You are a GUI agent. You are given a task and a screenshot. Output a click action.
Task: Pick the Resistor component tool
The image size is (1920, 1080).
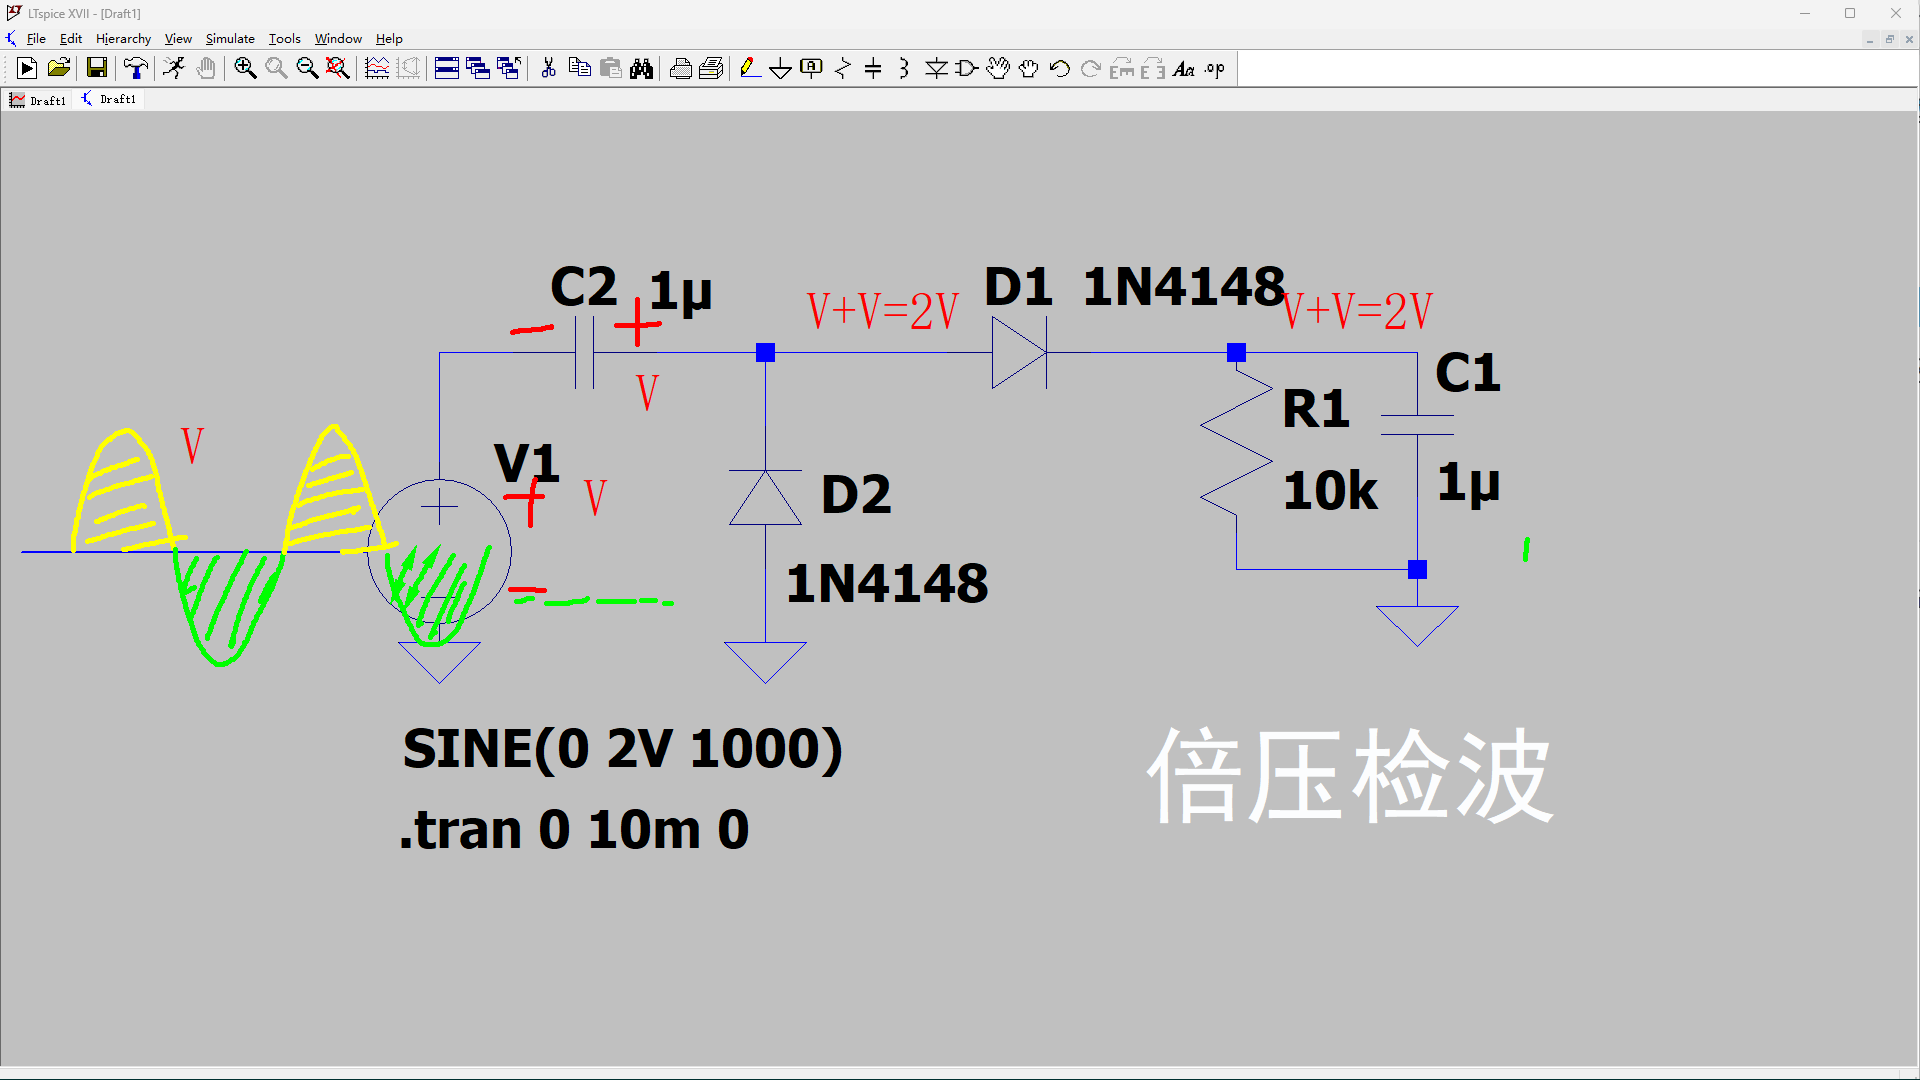coord(842,68)
